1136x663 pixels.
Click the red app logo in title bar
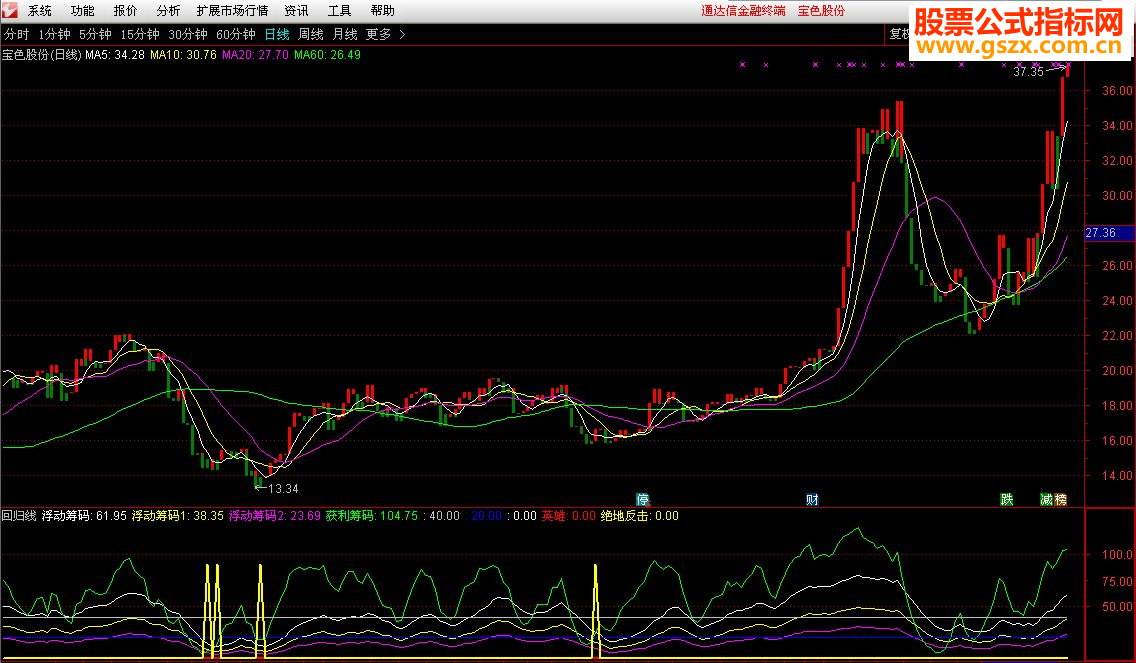point(9,10)
